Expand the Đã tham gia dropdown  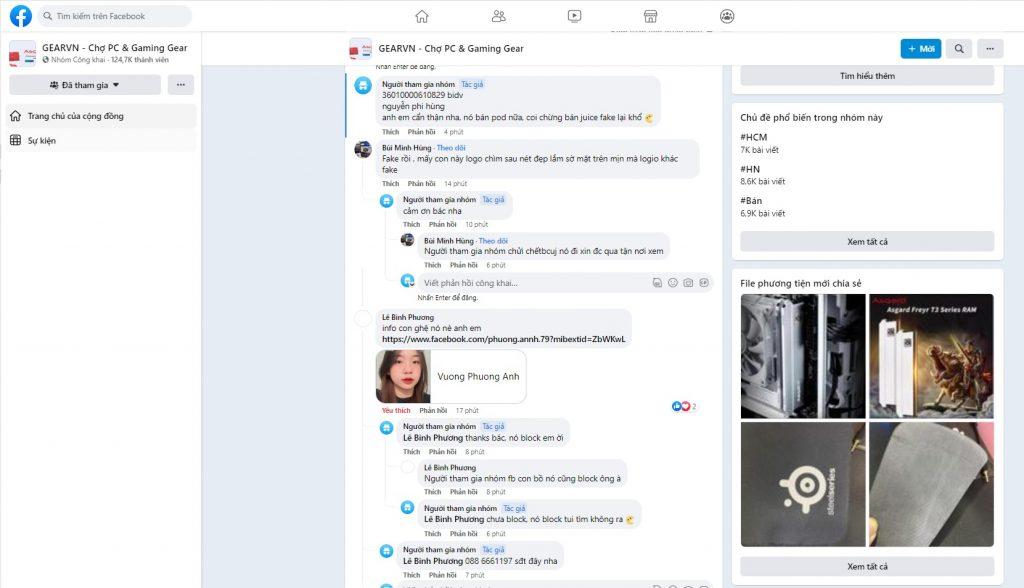85,85
